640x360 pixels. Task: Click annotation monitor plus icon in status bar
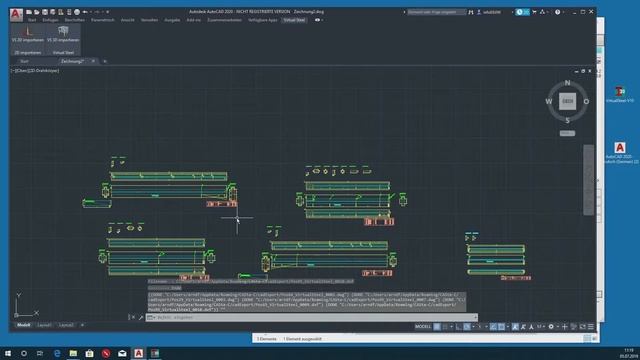565,327
